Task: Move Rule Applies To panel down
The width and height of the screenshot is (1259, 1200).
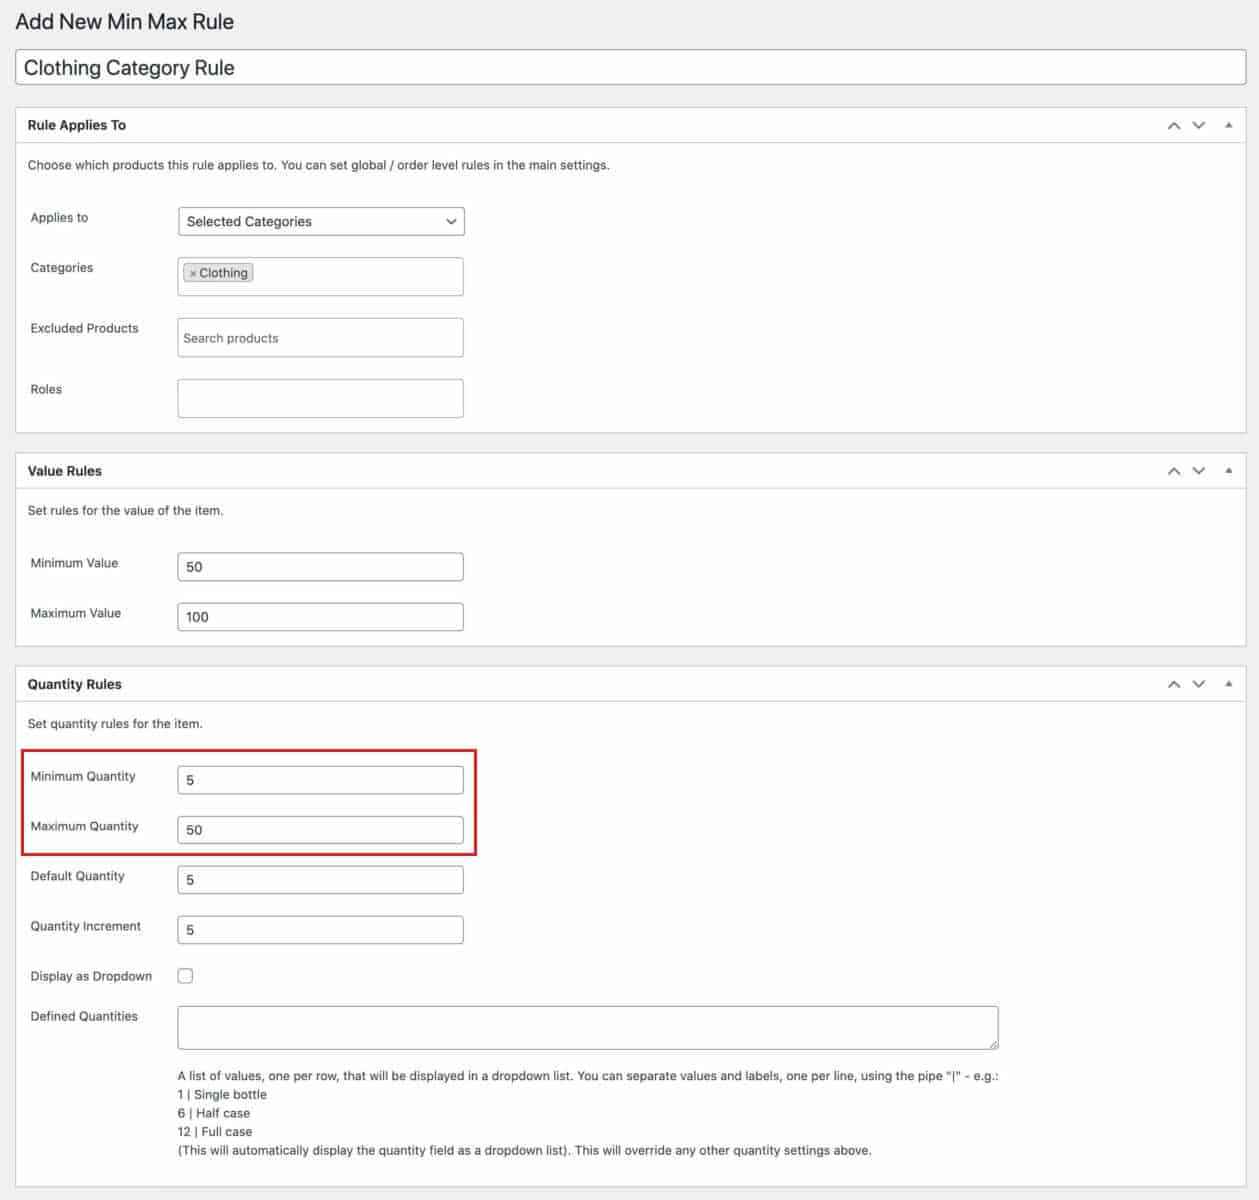Action: 1199,126
